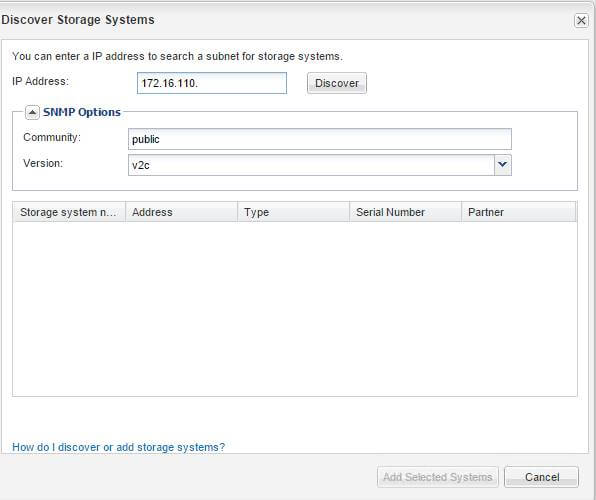Collapse the SNMP Options section arrow
This screenshot has width=596, height=500.
[32, 113]
